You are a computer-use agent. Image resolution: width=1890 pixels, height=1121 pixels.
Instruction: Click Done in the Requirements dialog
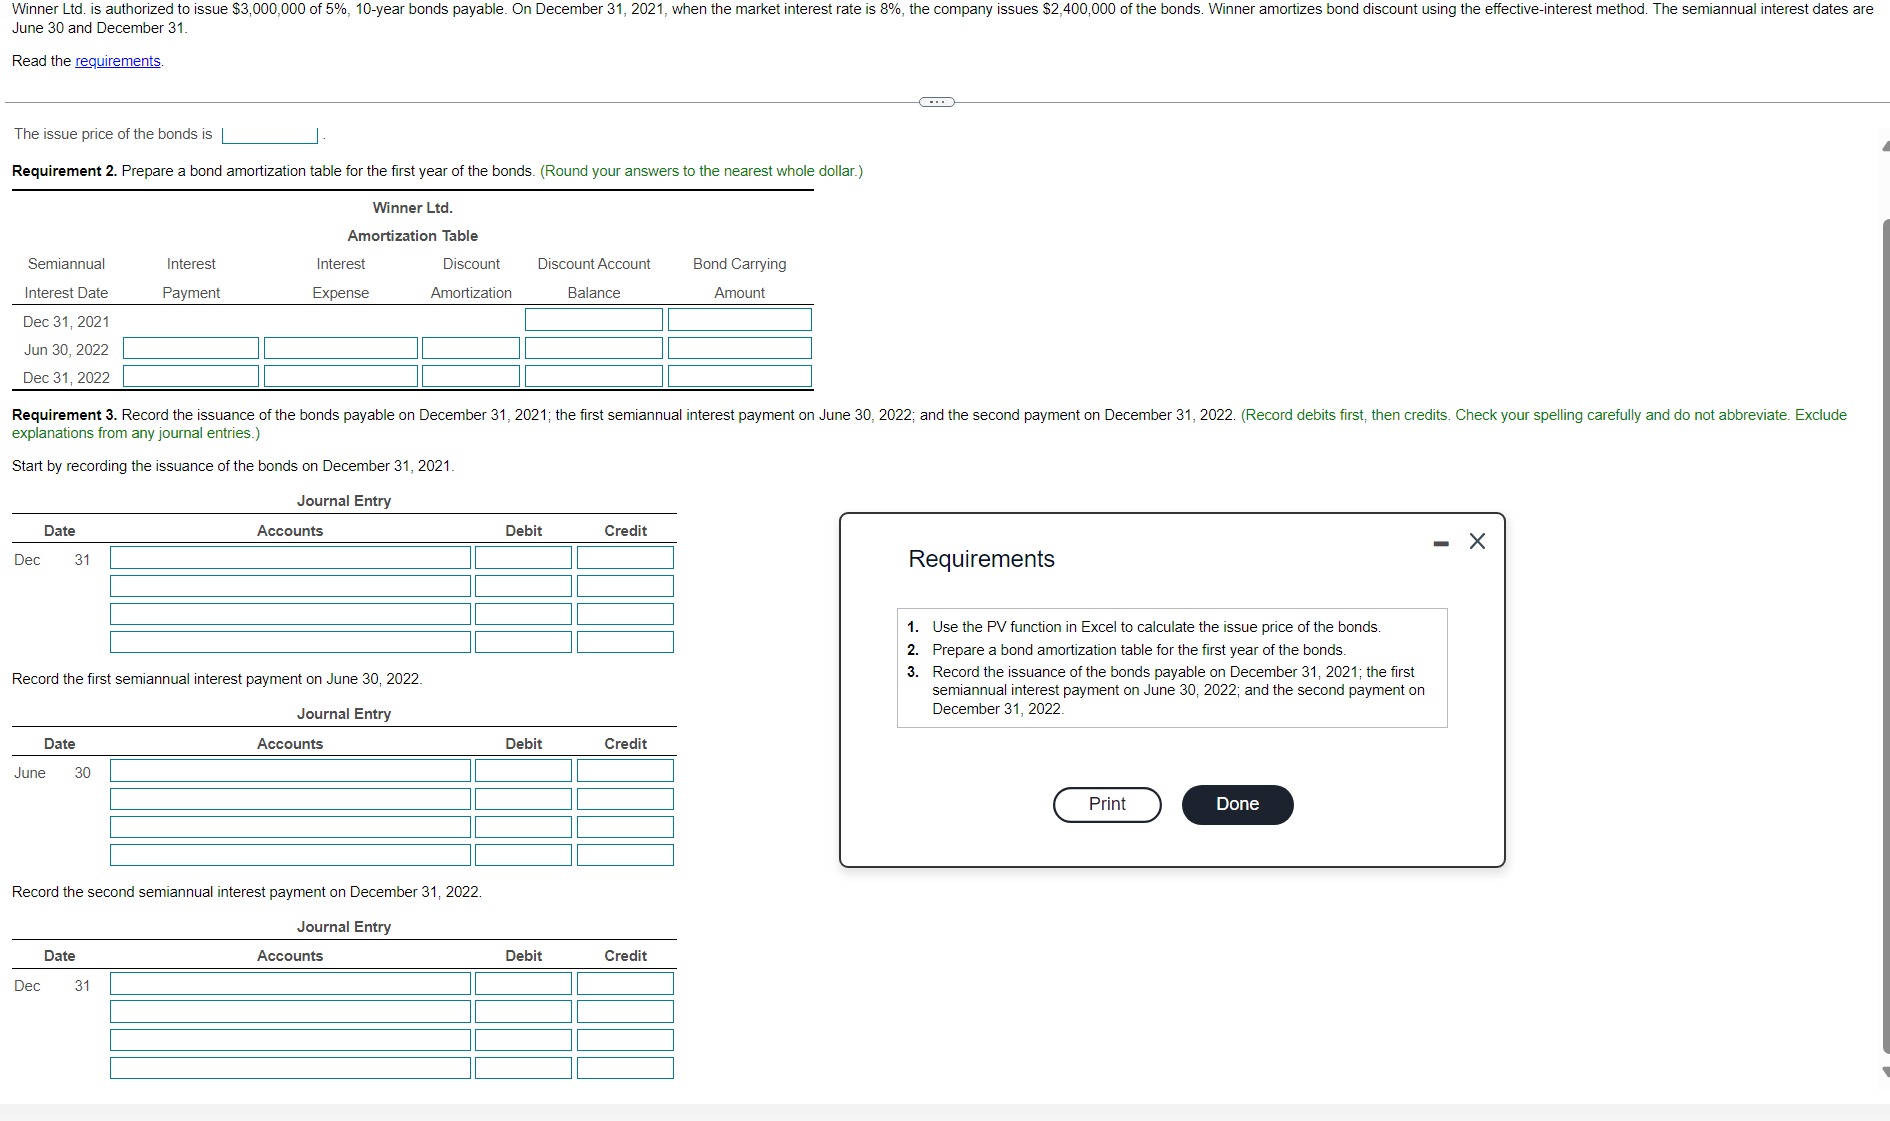click(x=1237, y=805)
